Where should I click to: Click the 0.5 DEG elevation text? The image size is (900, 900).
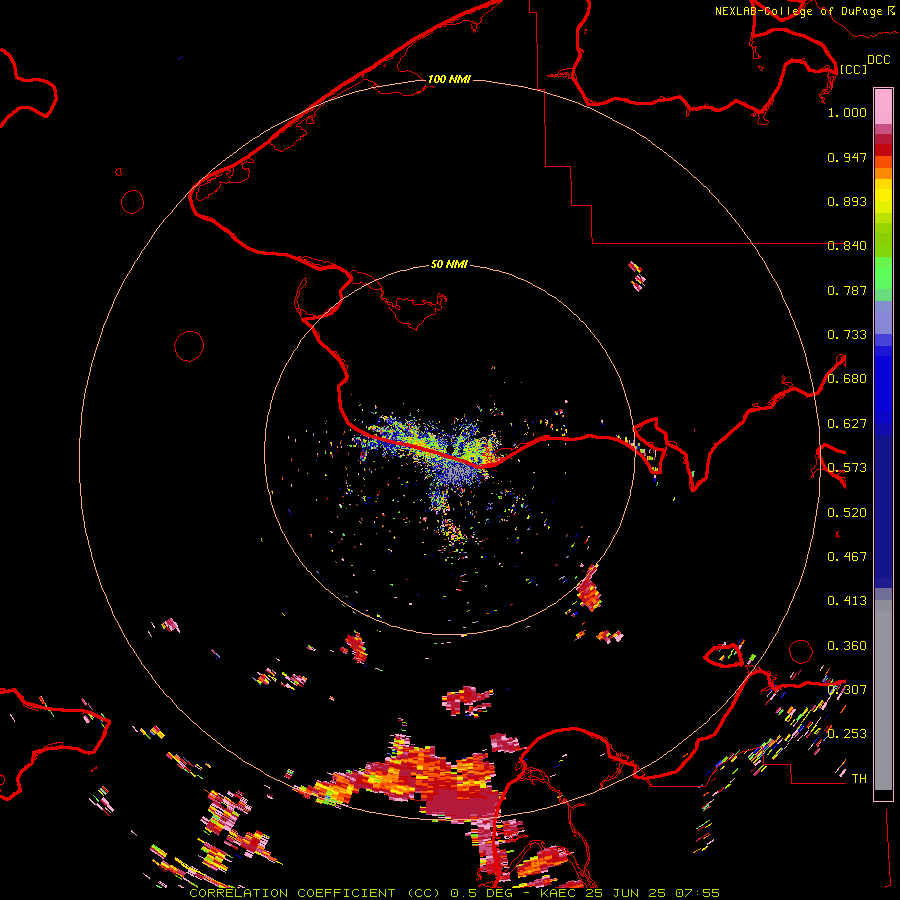[482, 893]
